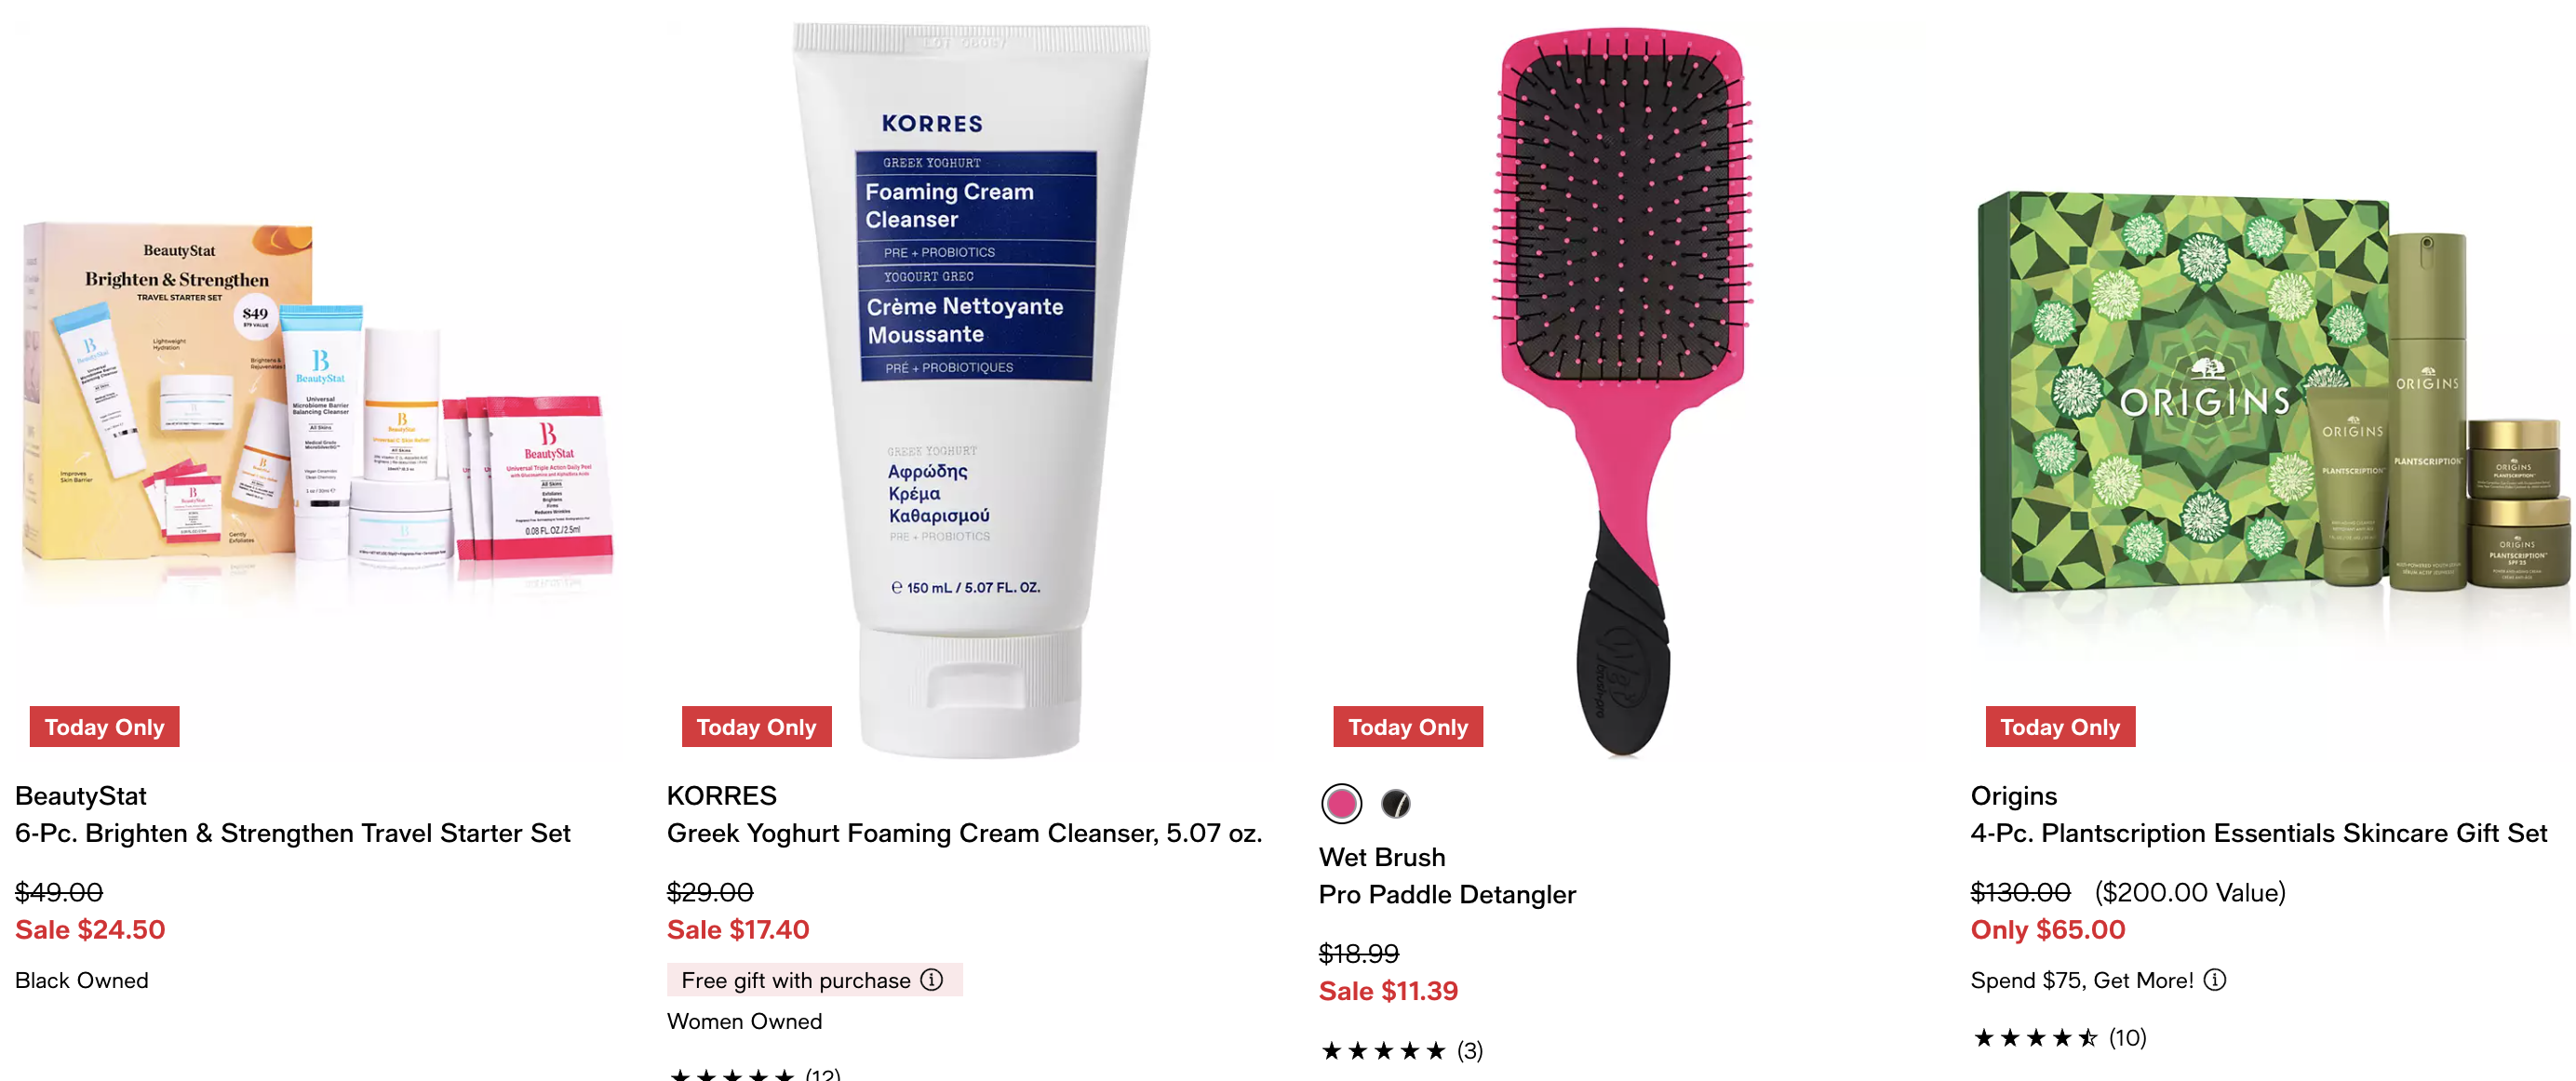The width and height of the screenshot is (2576, 1081).
Task: Open the Pro Paddle Detangler product link
Action: 1447,894
